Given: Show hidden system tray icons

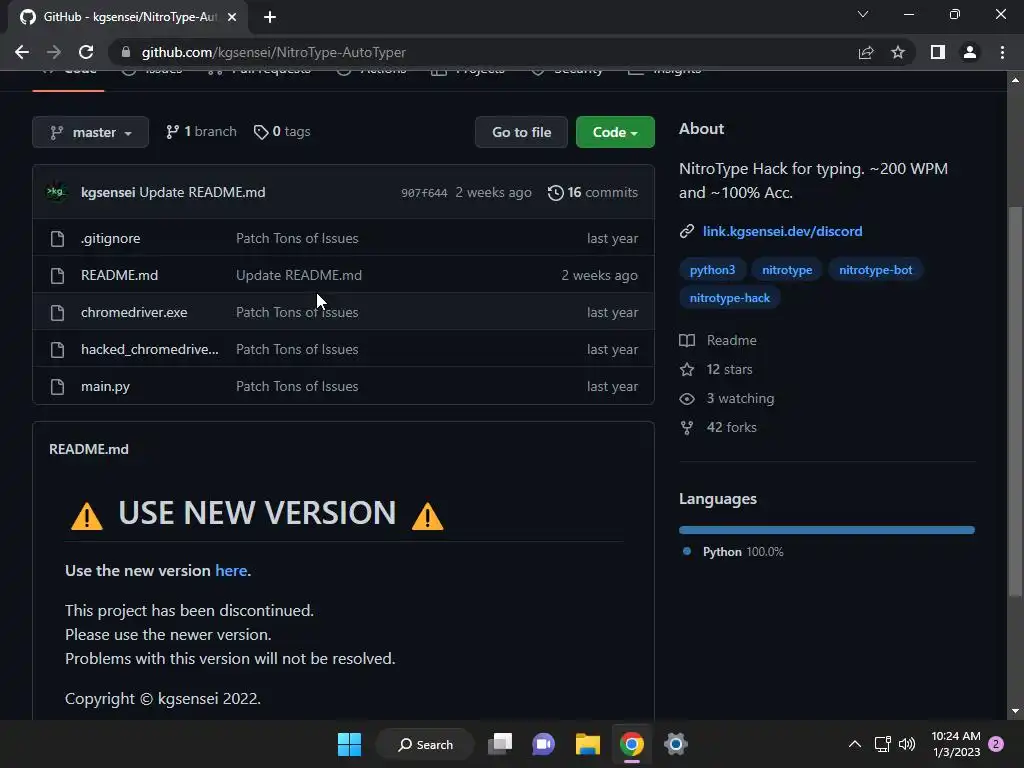Looking at the screenshot, I should click(854, 744).
